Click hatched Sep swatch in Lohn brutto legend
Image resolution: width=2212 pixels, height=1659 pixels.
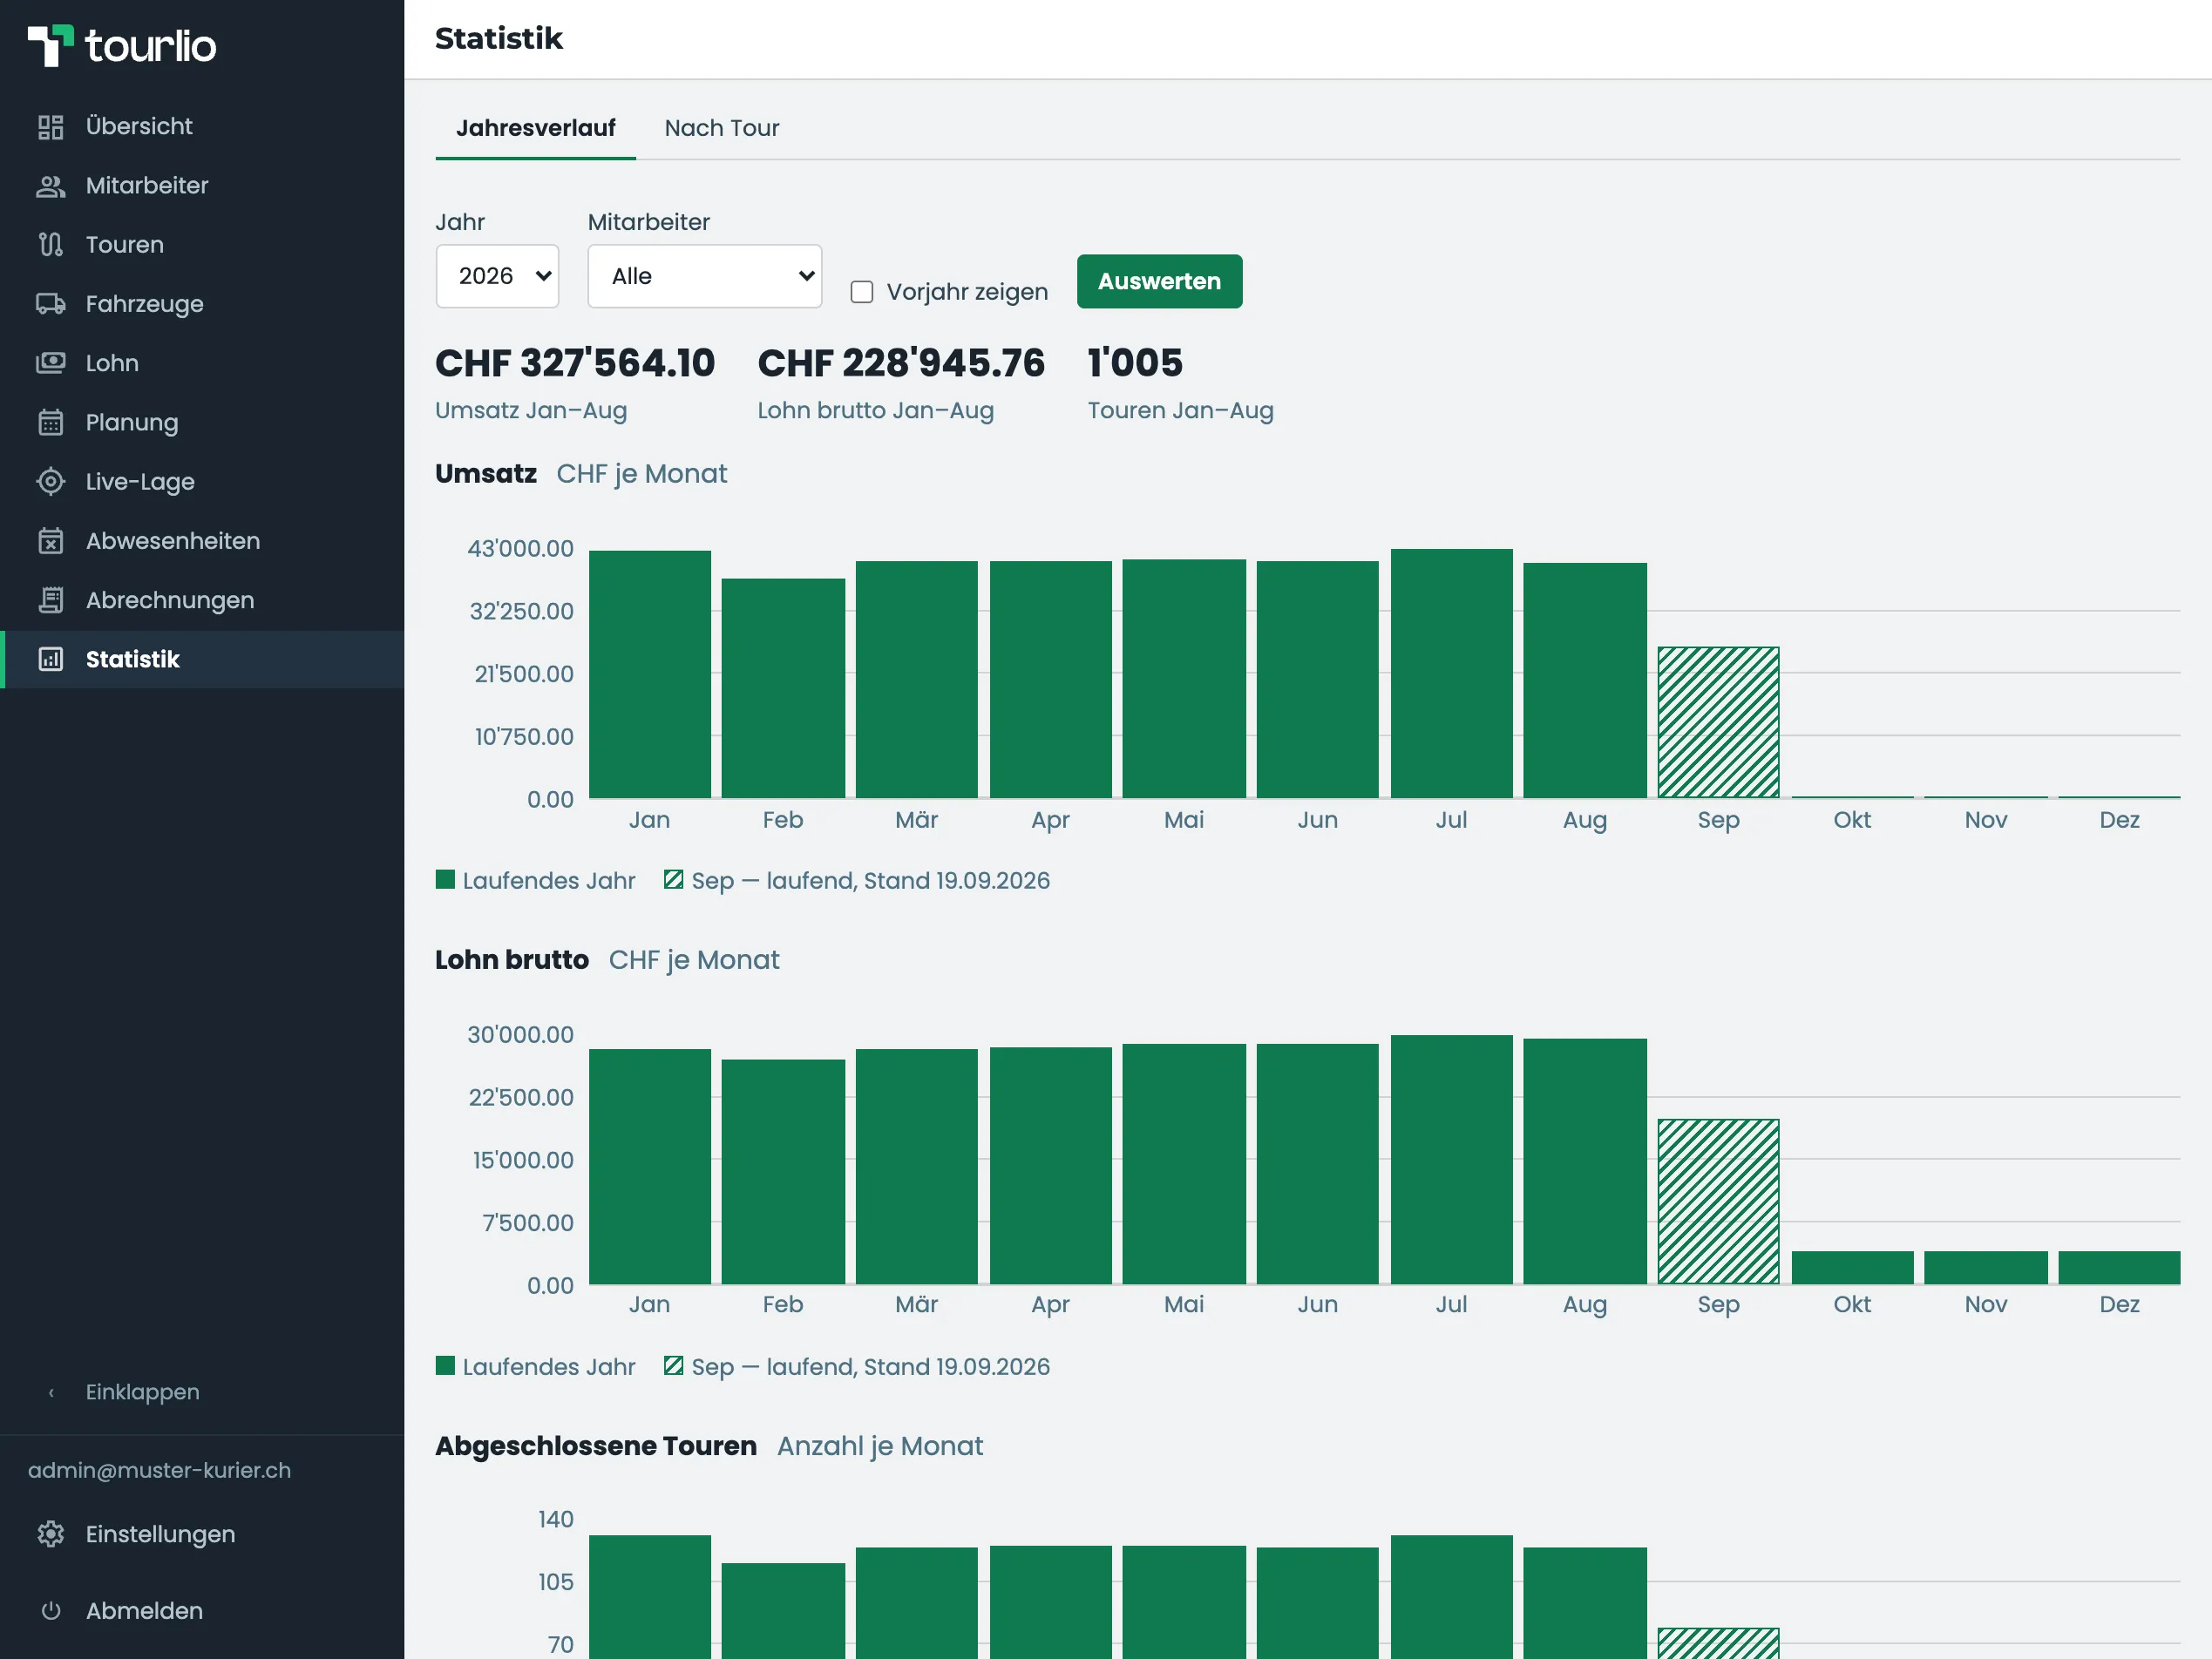click(673, 1366)
